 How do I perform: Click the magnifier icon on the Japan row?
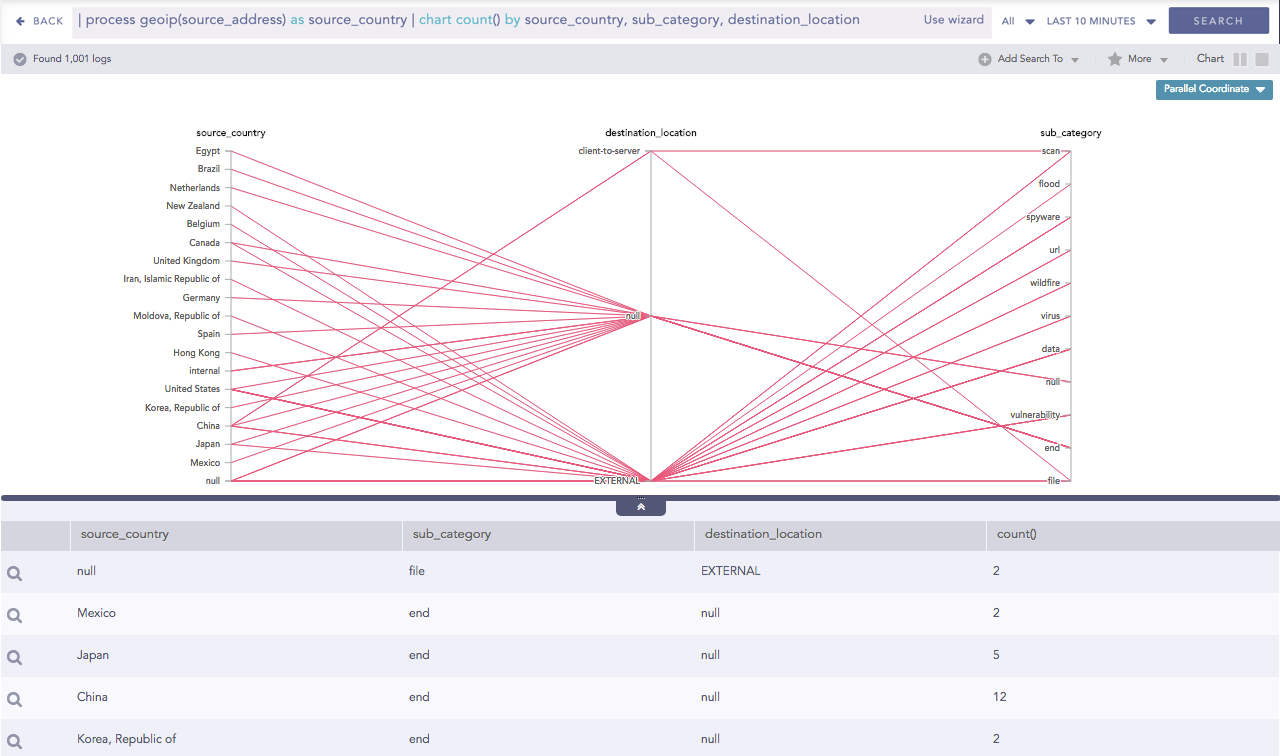click(x=15, y=656)
